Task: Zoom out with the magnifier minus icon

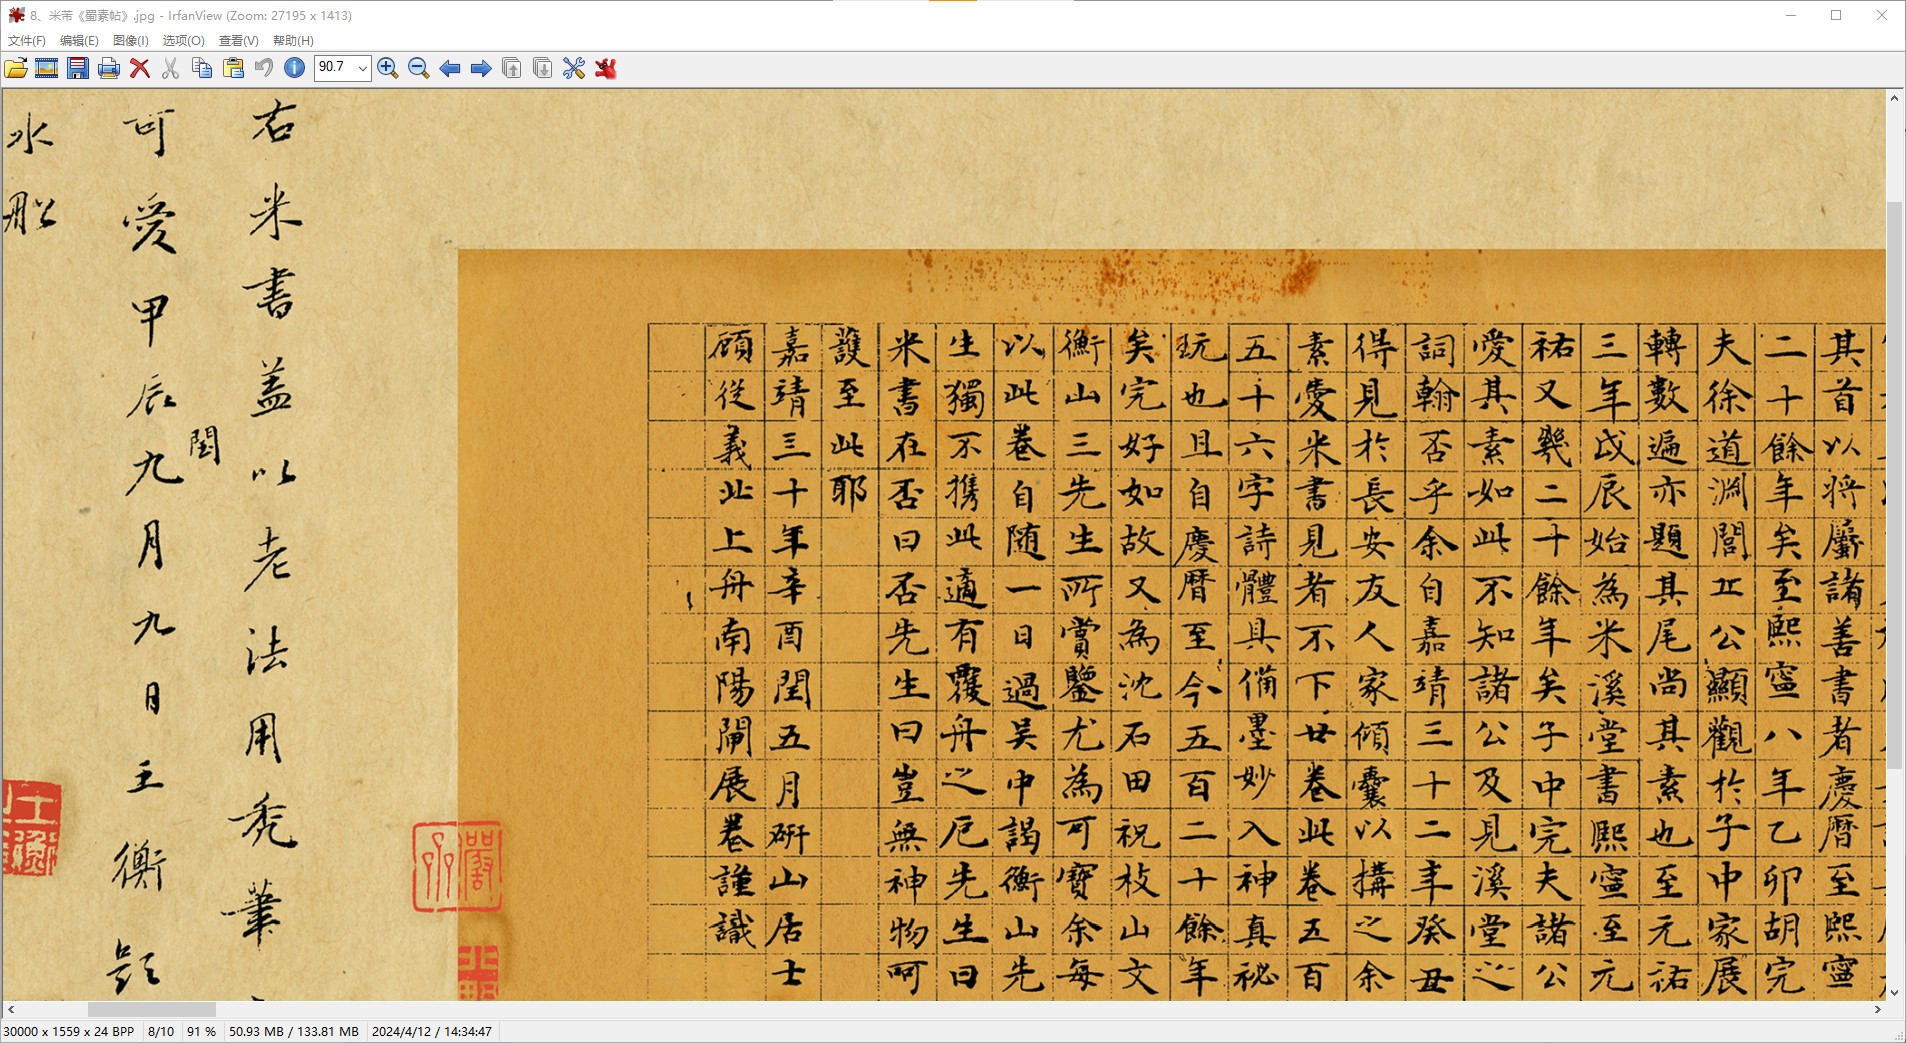Action: [x=419, y=68]
